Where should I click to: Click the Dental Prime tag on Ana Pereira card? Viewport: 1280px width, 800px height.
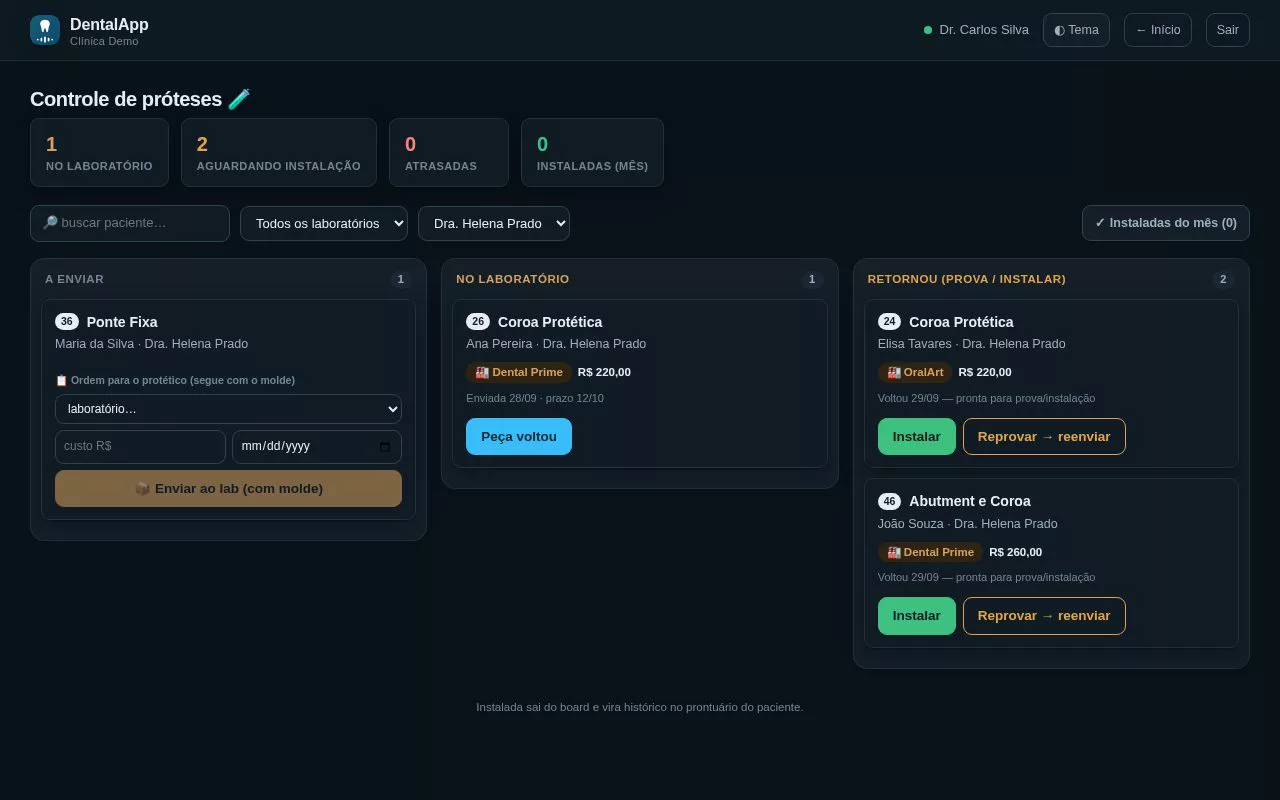click(x=519, y=372)
